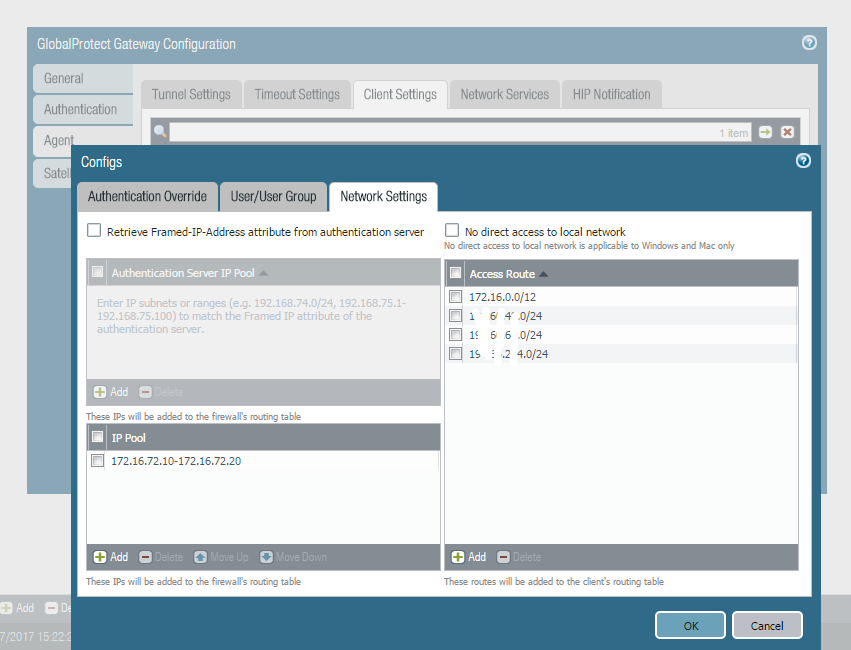Select the Authentication side tab

(x=82, y=110)
